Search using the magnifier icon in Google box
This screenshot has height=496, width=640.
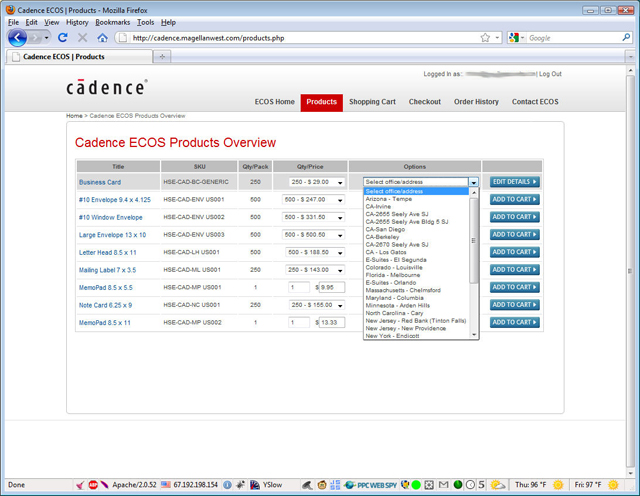(626, 38)
